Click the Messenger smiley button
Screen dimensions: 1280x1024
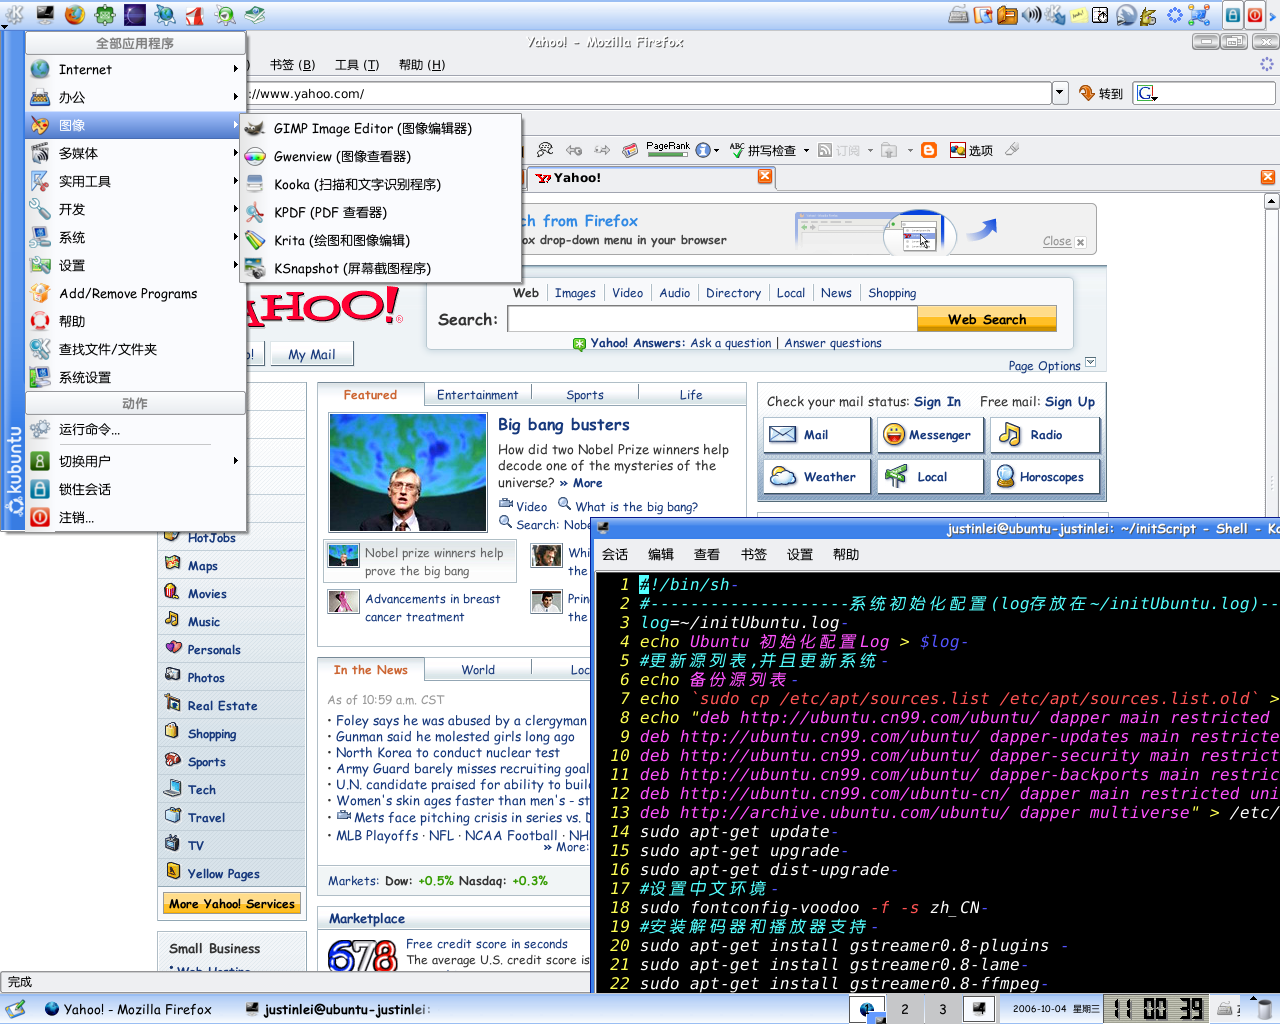[x=929, y=435]
